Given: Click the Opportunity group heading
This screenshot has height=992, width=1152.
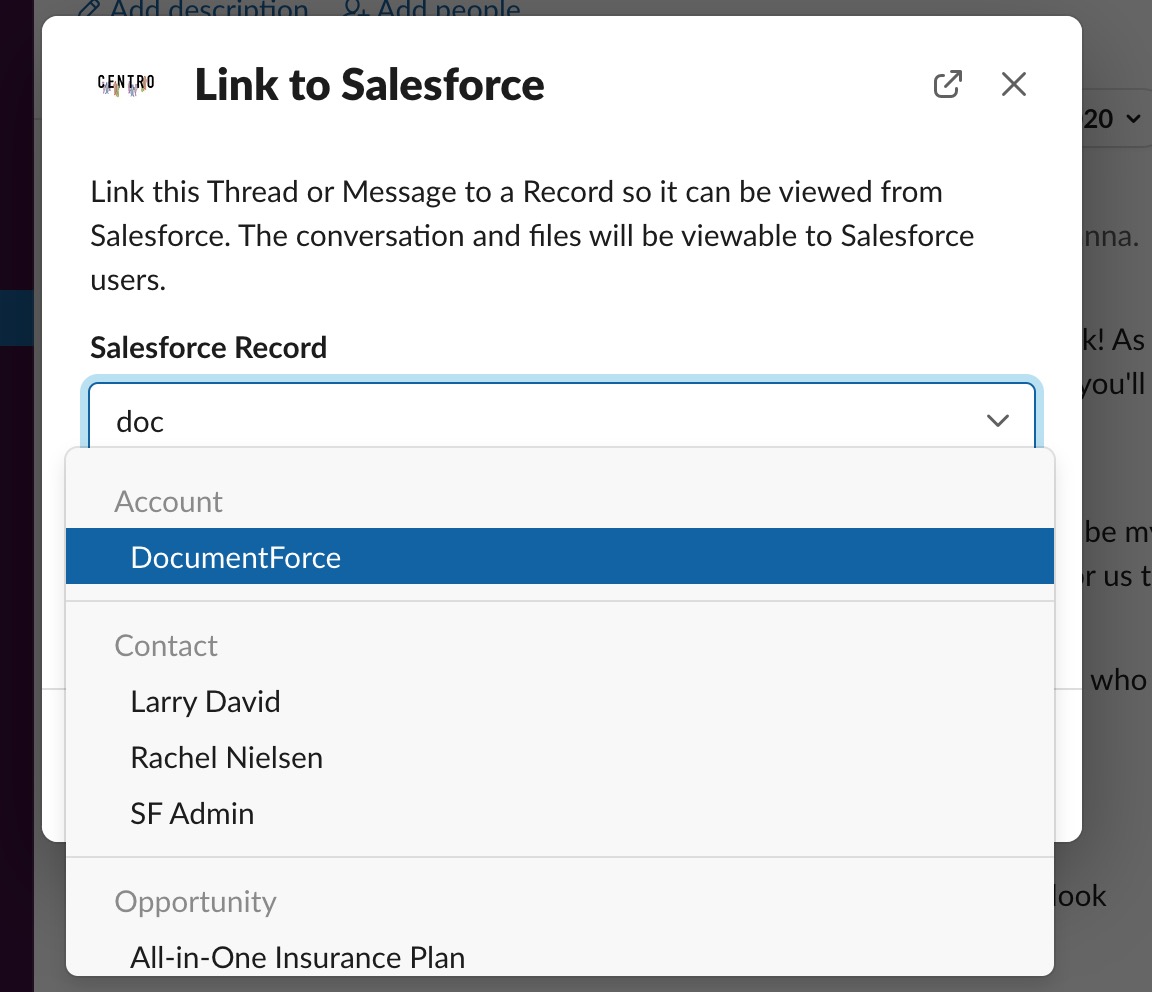Looking at the screenshot, I should [195, 902].
